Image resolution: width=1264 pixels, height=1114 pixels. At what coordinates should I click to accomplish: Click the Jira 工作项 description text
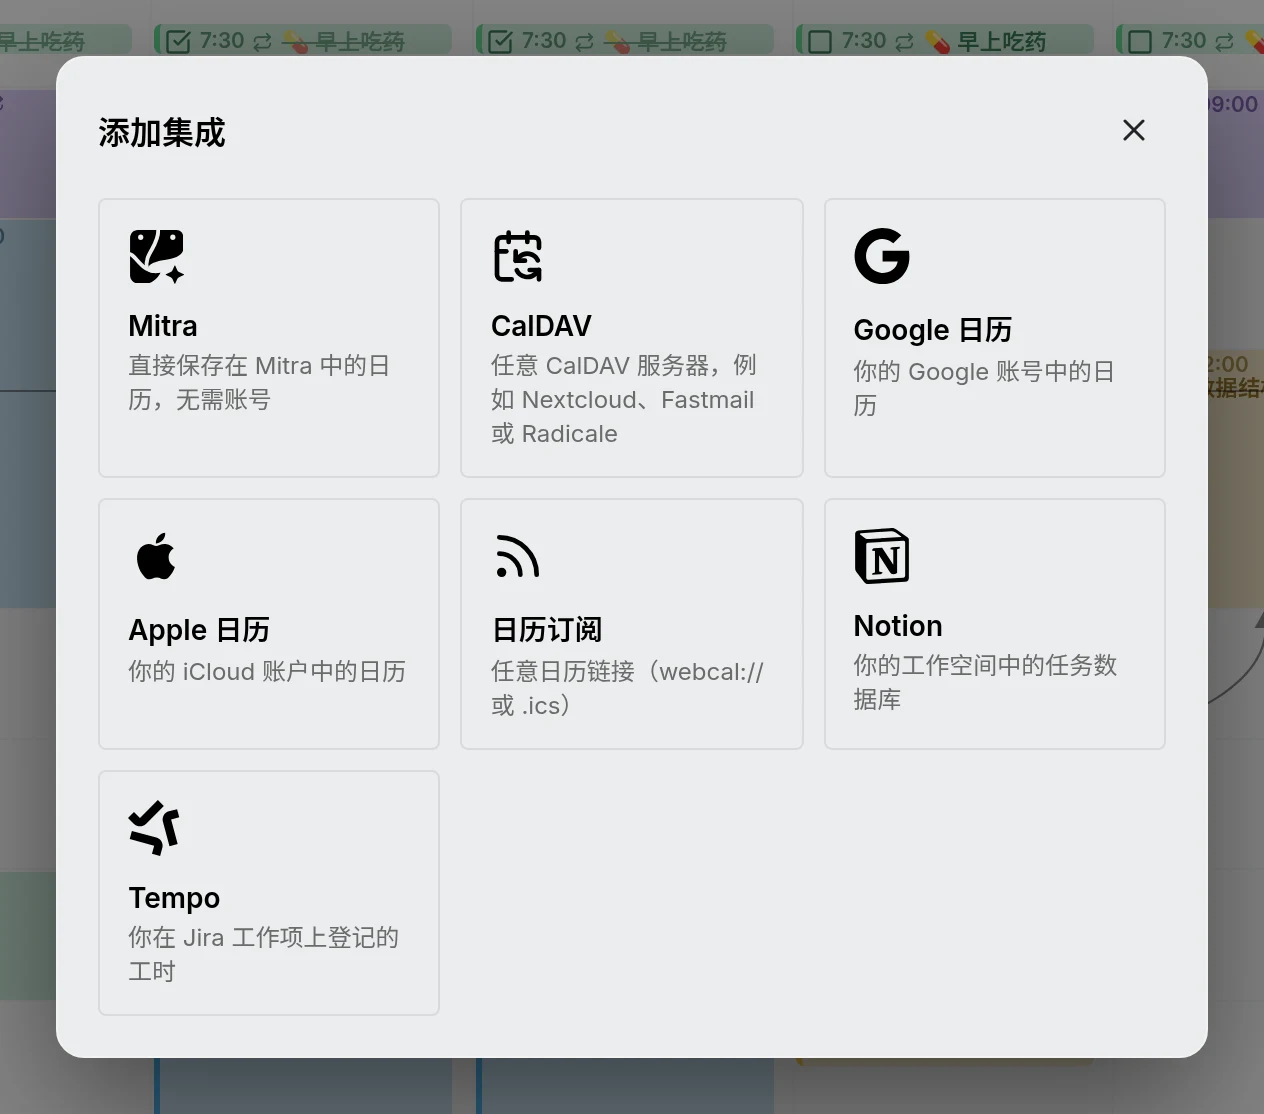264,954
